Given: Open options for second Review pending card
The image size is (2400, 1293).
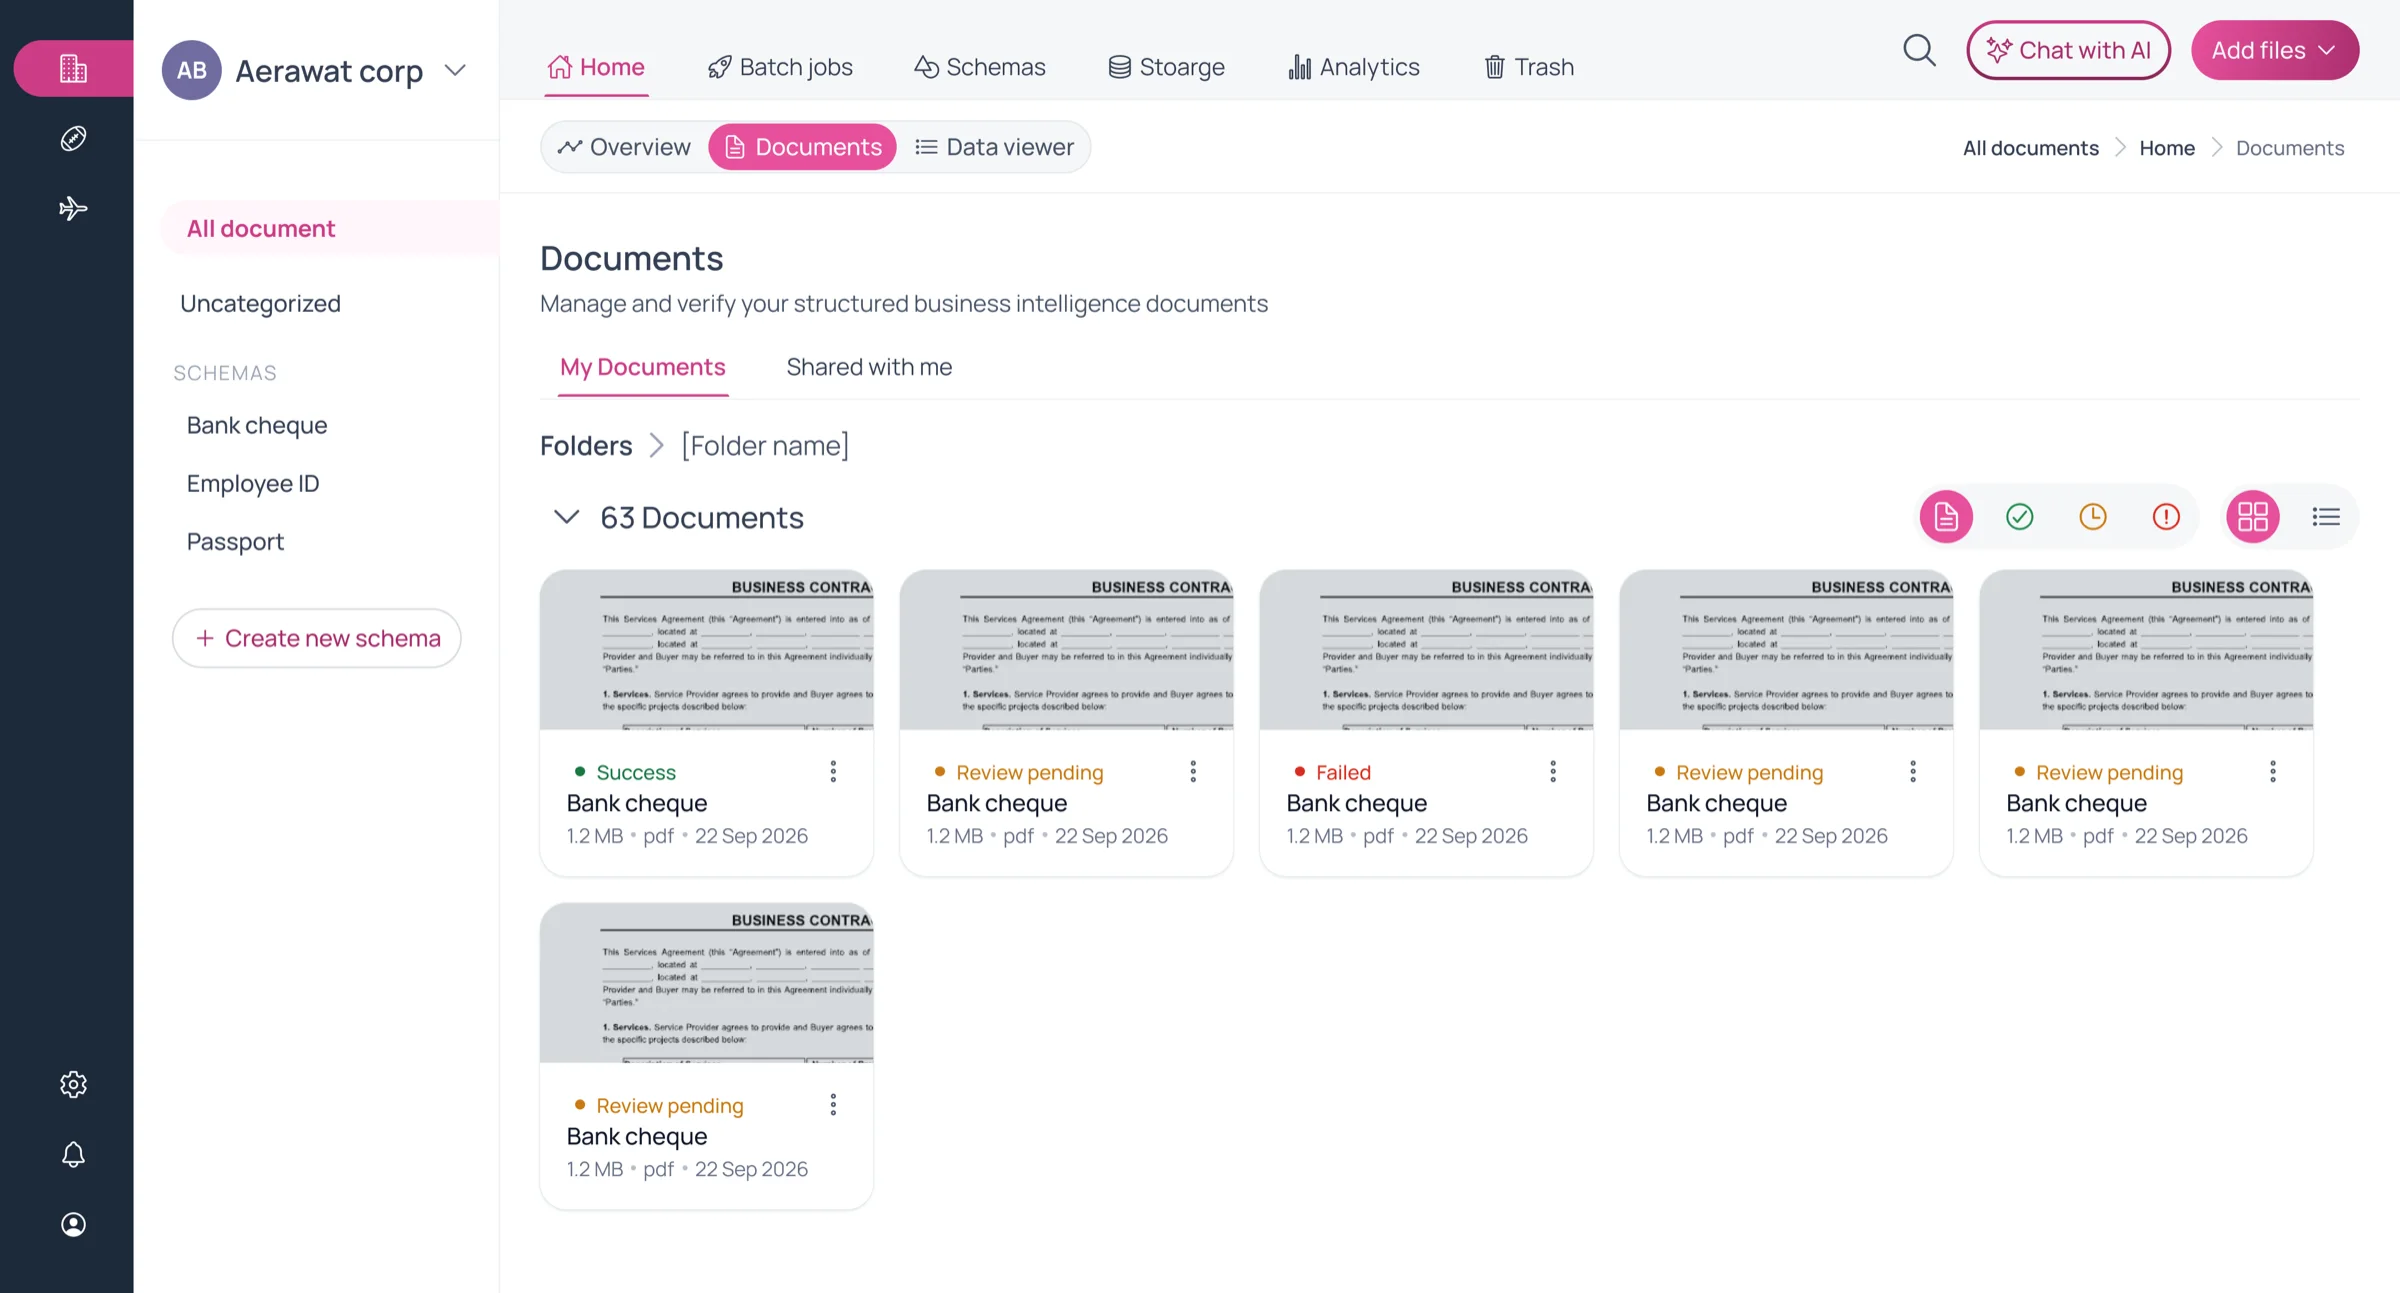Looking at the screenshot, I should click(x=1913, y=771).
